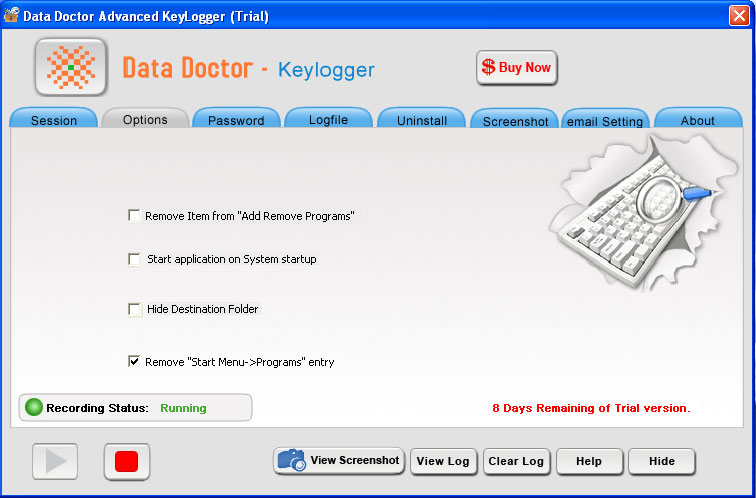This screenshot has width=756, height=498.
Task: Click the 8 Days Remaining trial notice
Action: point(591,408)
